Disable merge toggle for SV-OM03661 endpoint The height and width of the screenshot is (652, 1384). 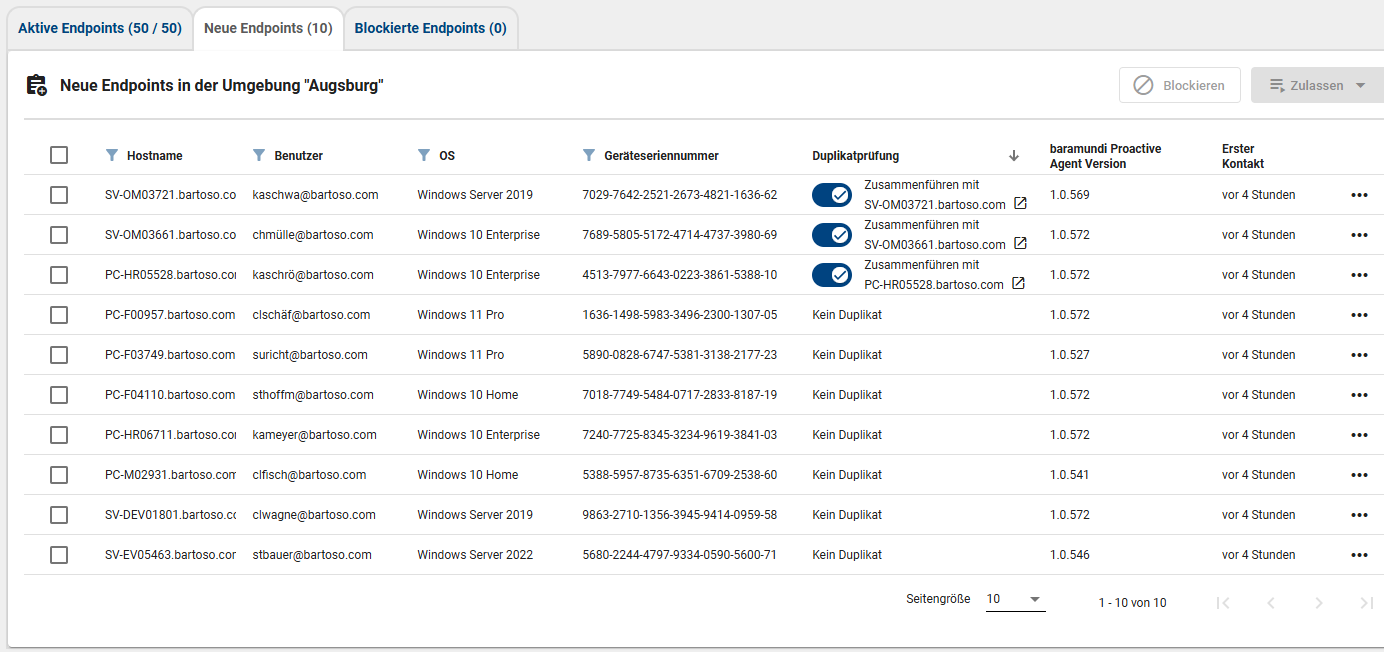[831, 235]
